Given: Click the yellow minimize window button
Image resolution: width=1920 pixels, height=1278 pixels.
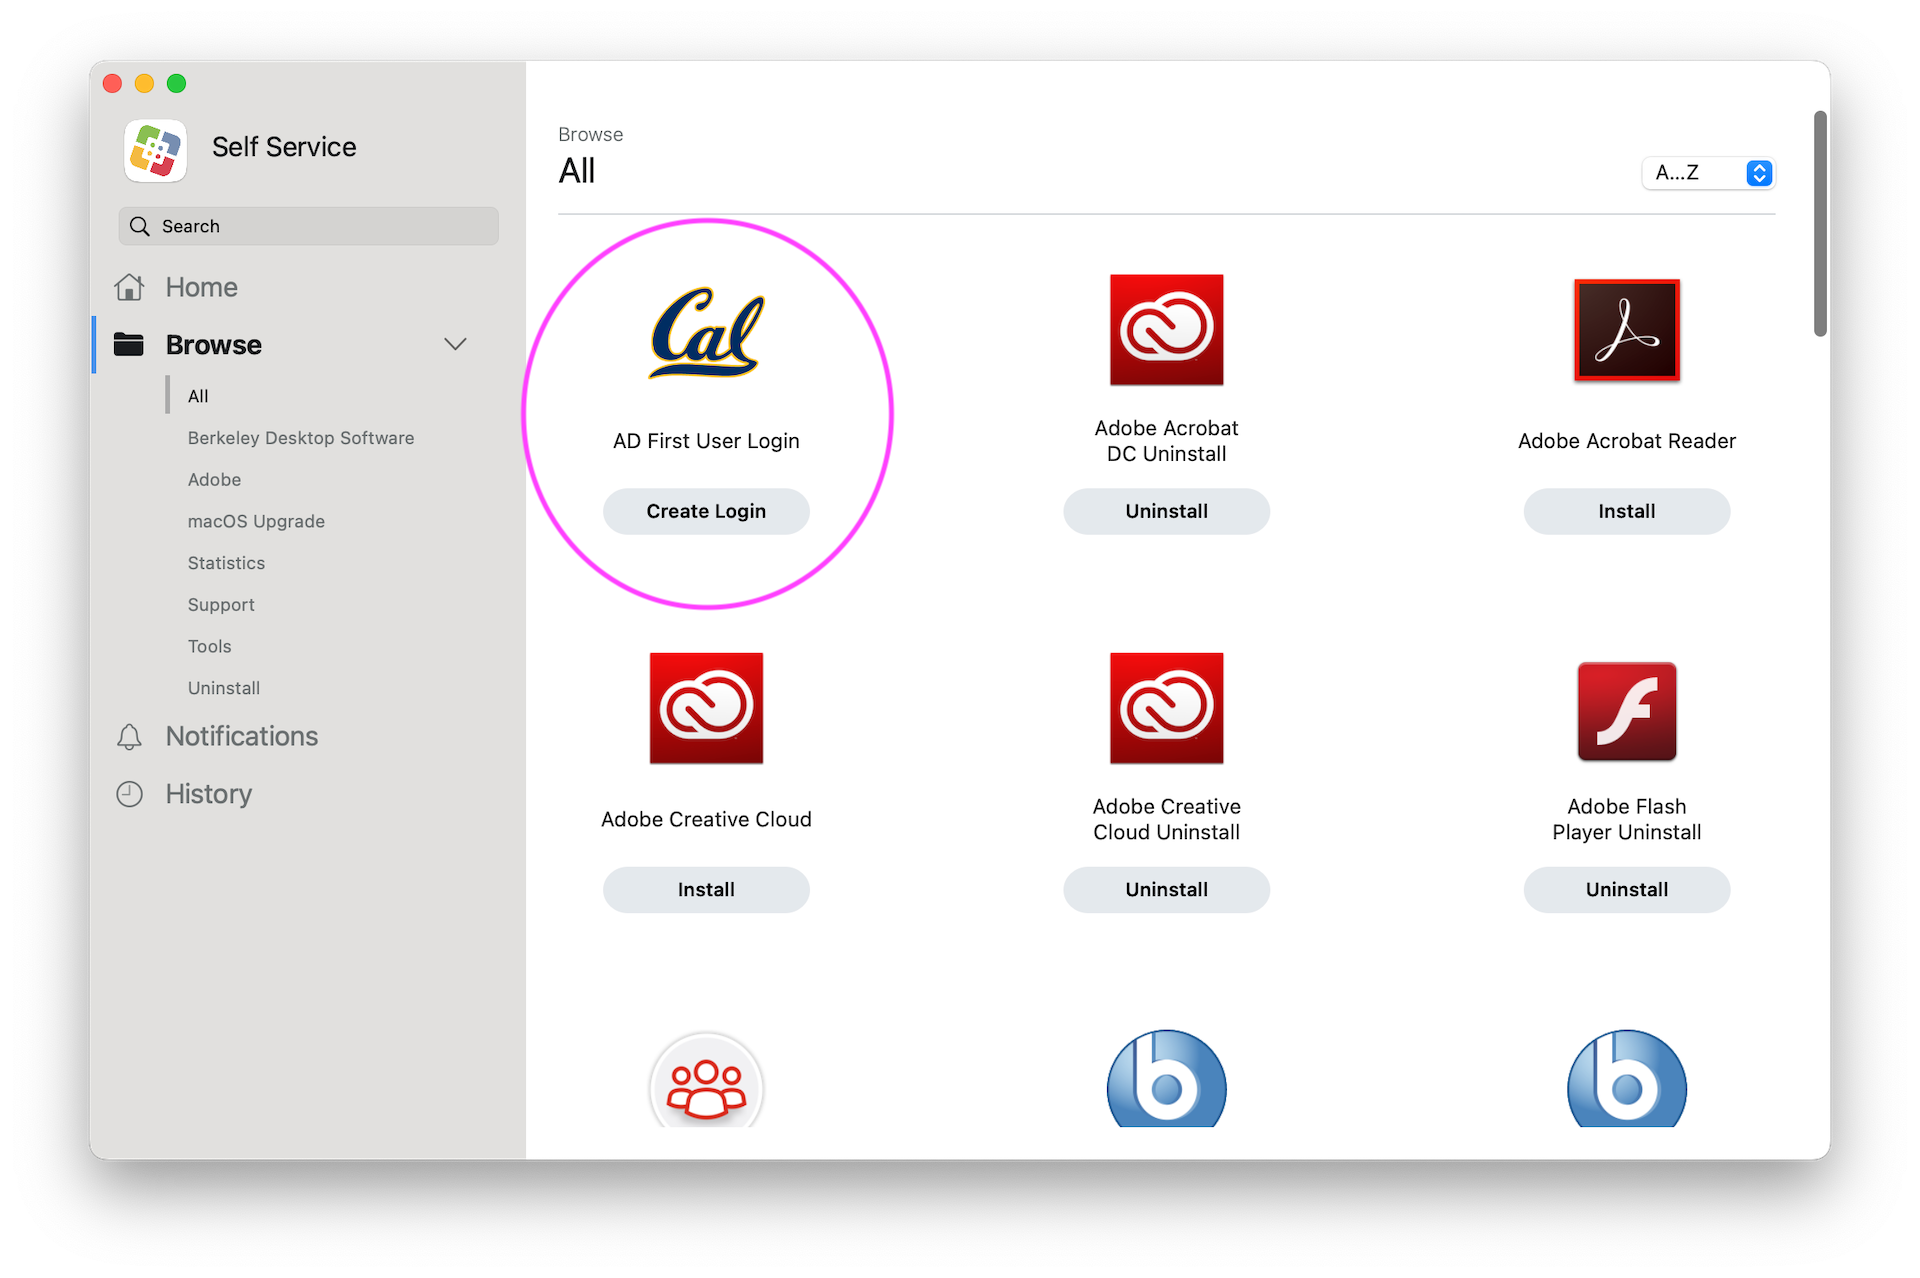Looking at the screenshot, I should pos(144,84).
